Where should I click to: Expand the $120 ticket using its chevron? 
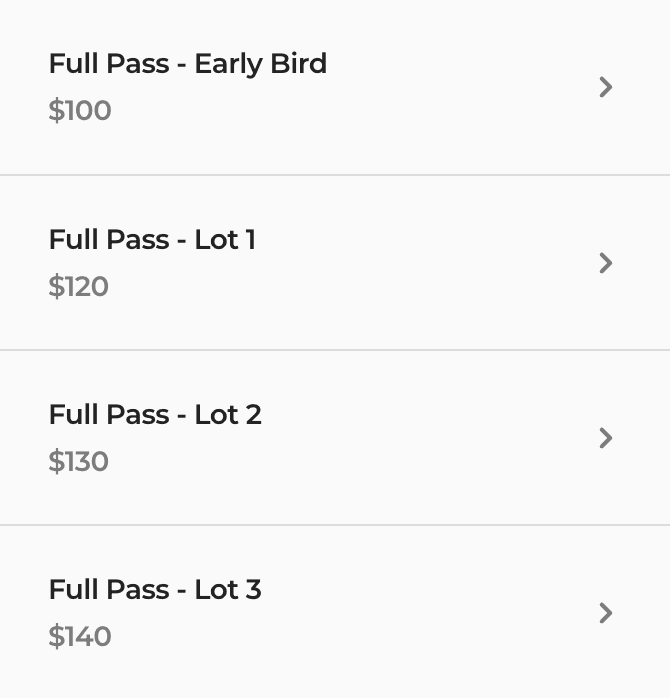[x=606, y=263]
